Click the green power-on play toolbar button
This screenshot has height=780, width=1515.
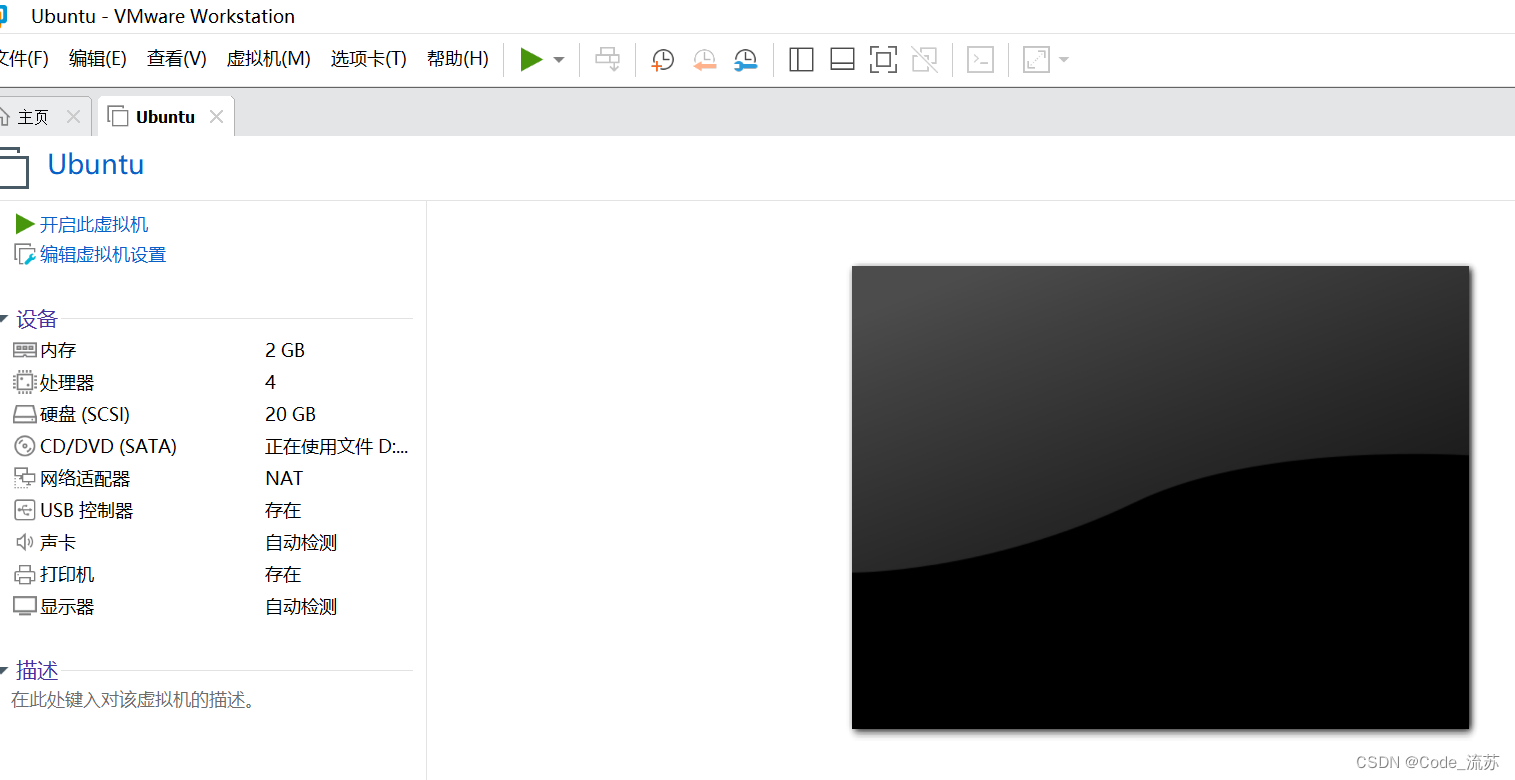coord(531,60)
